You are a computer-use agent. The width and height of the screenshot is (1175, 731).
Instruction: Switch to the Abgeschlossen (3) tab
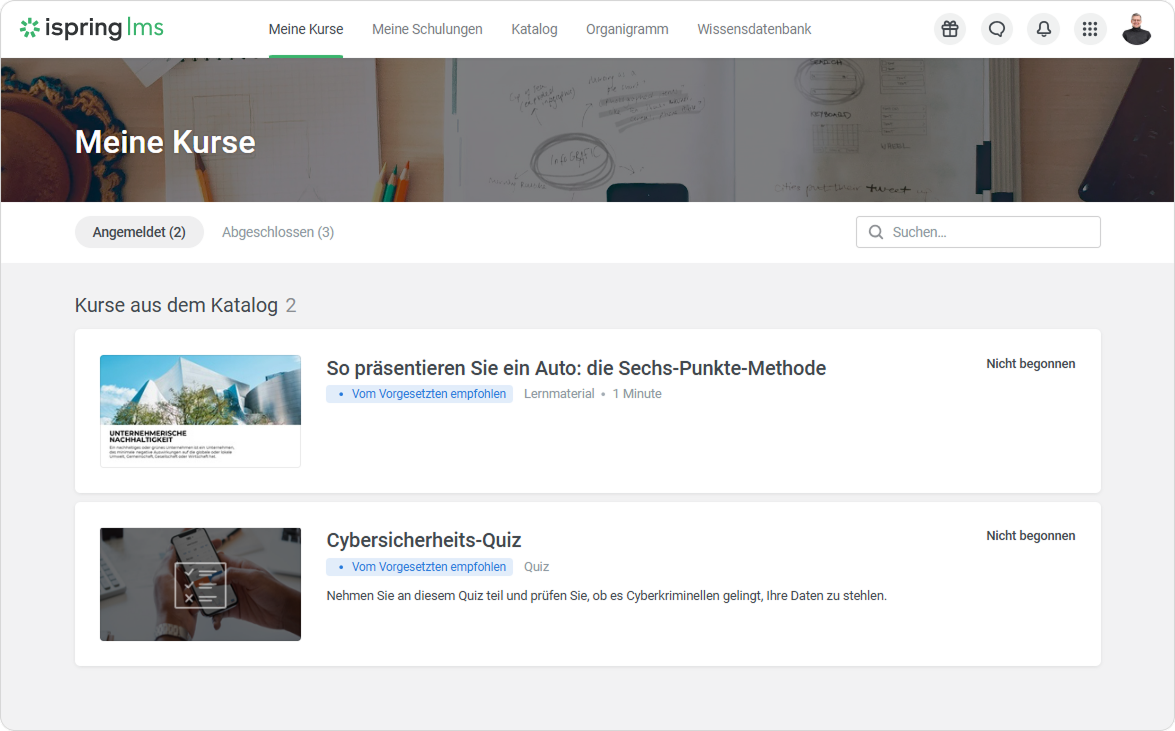(x=278, y=232)
